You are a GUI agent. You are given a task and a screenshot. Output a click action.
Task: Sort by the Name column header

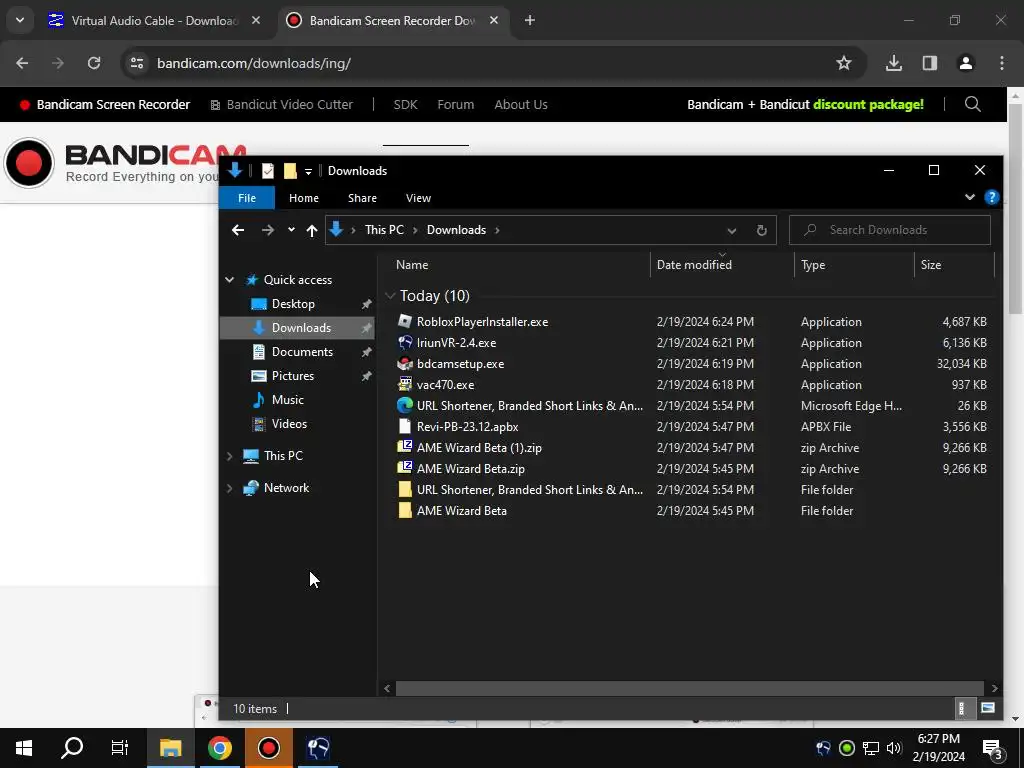pos(522,264)
